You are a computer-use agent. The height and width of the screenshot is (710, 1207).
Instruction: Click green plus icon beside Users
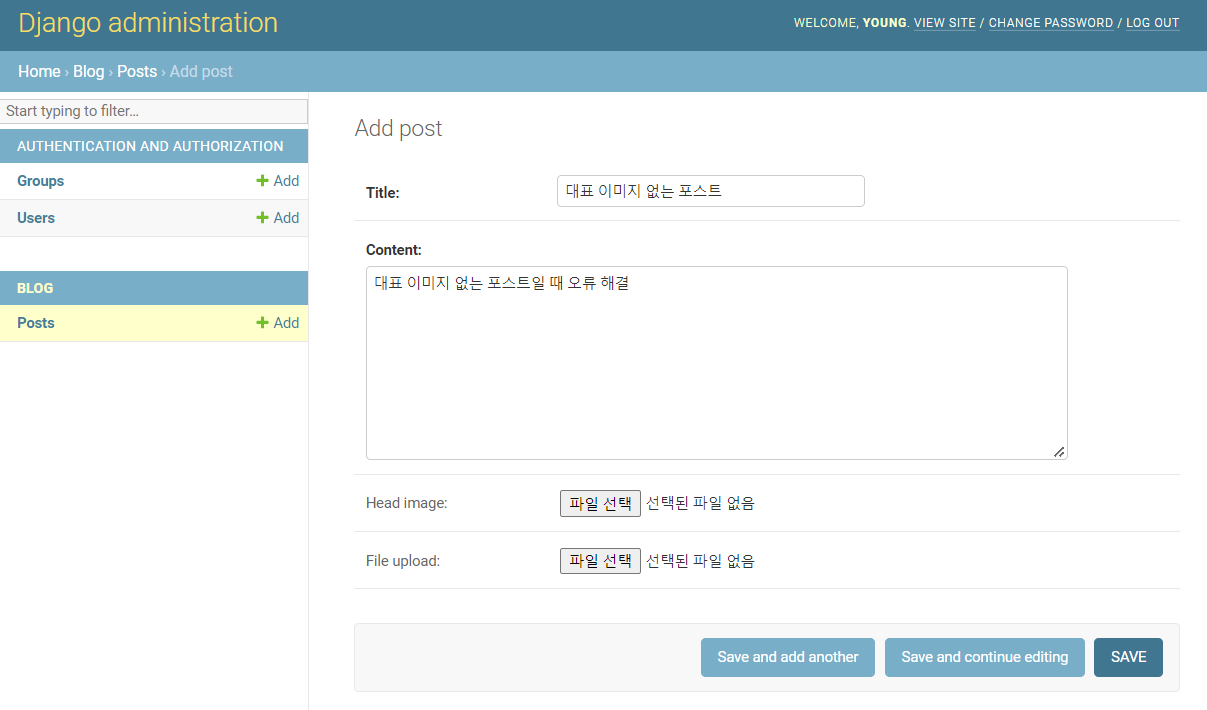pos(262,218)
